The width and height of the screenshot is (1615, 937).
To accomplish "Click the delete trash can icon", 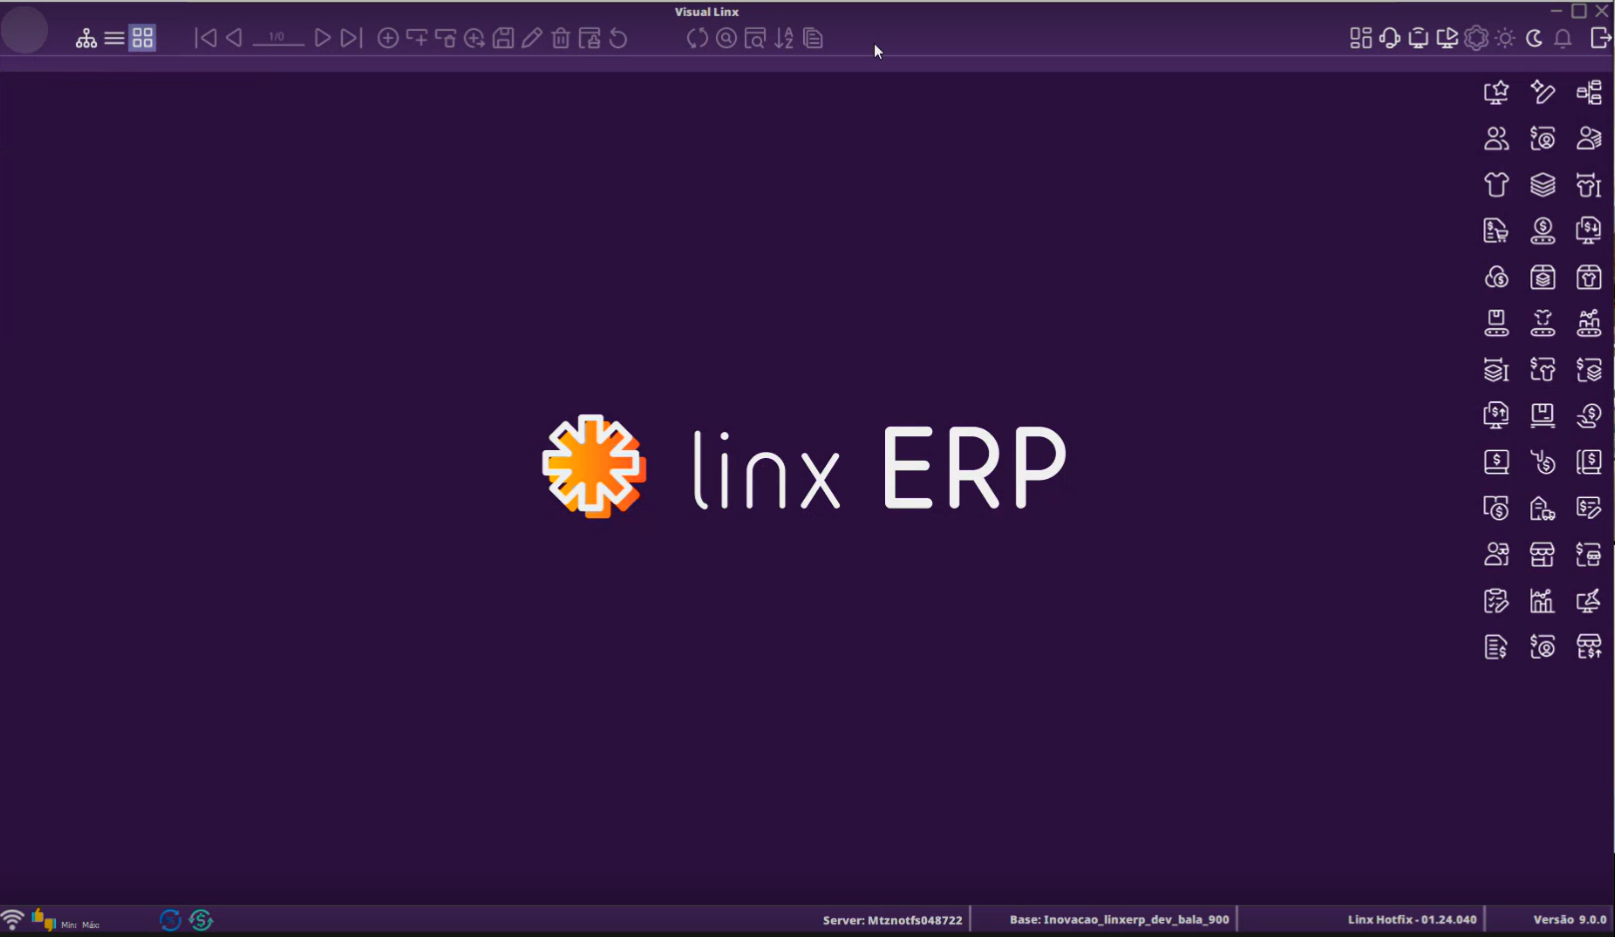I will tap(561, 38).
